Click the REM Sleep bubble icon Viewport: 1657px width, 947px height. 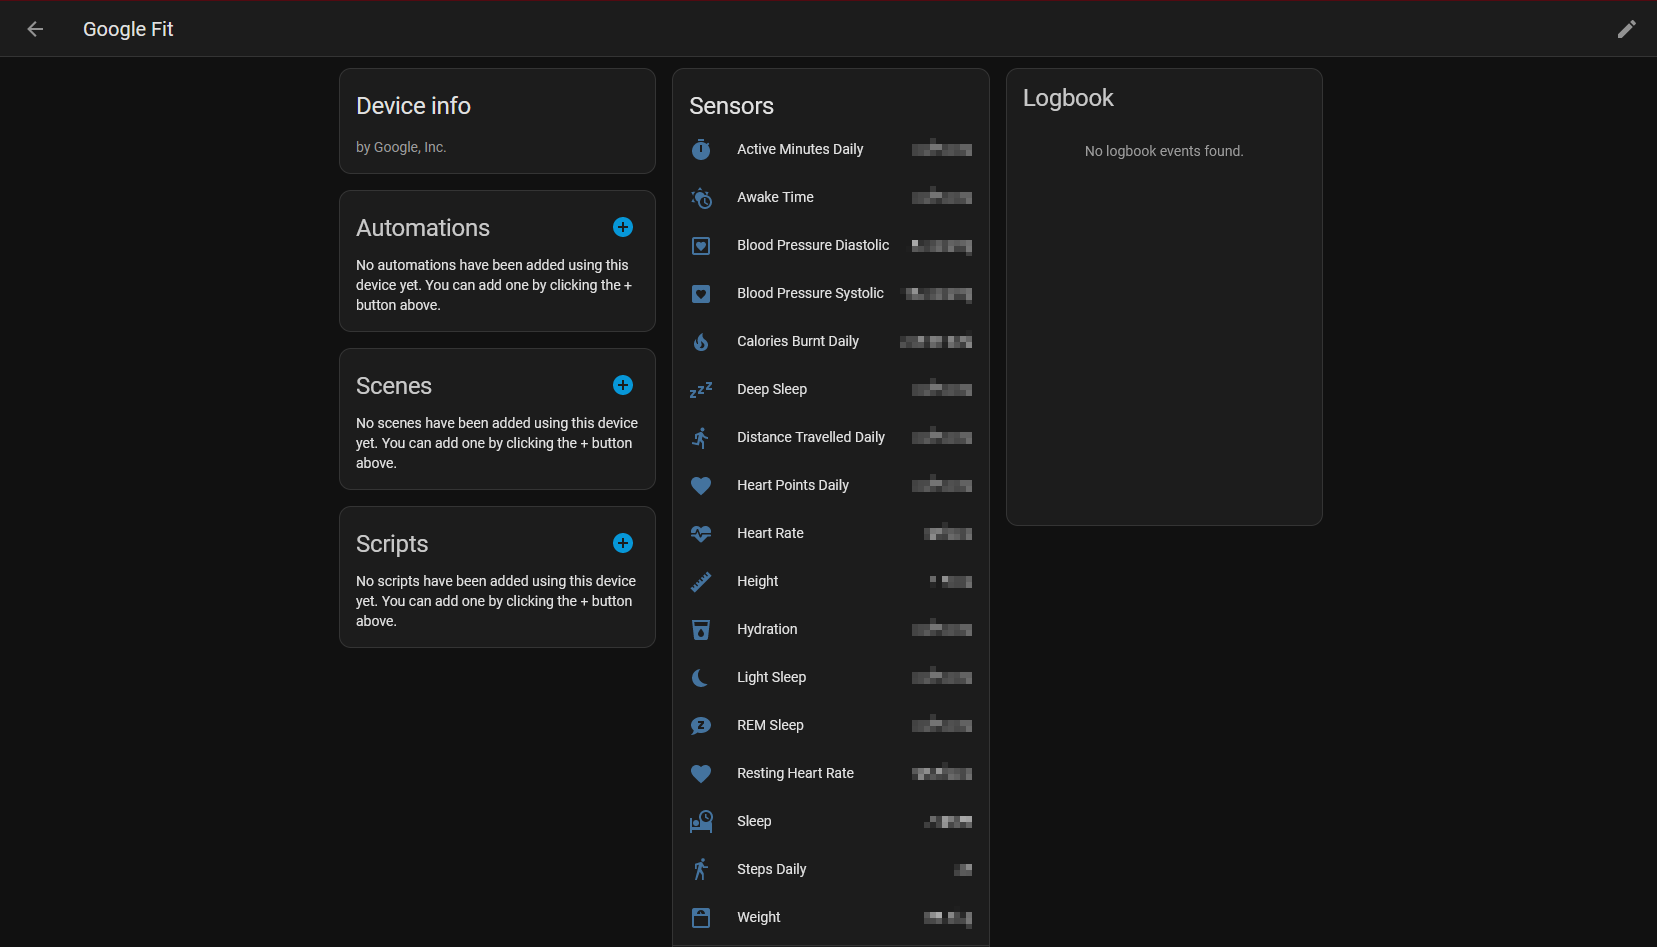click(x=701, y=725)
